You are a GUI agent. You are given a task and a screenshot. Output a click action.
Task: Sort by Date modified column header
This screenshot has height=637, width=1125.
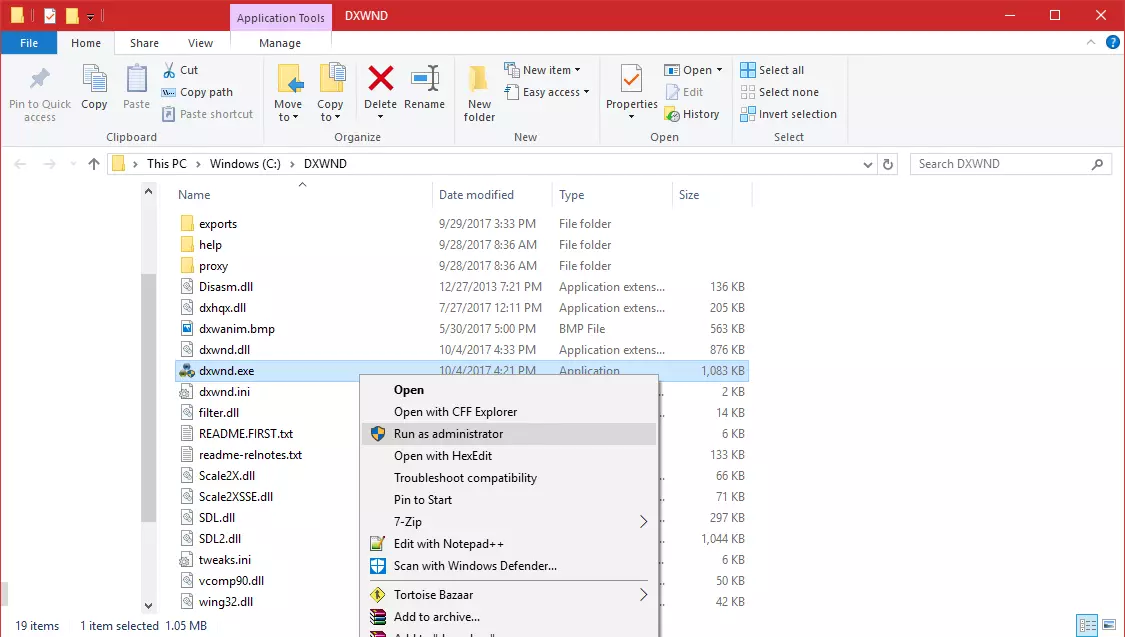tap(476, 194)
